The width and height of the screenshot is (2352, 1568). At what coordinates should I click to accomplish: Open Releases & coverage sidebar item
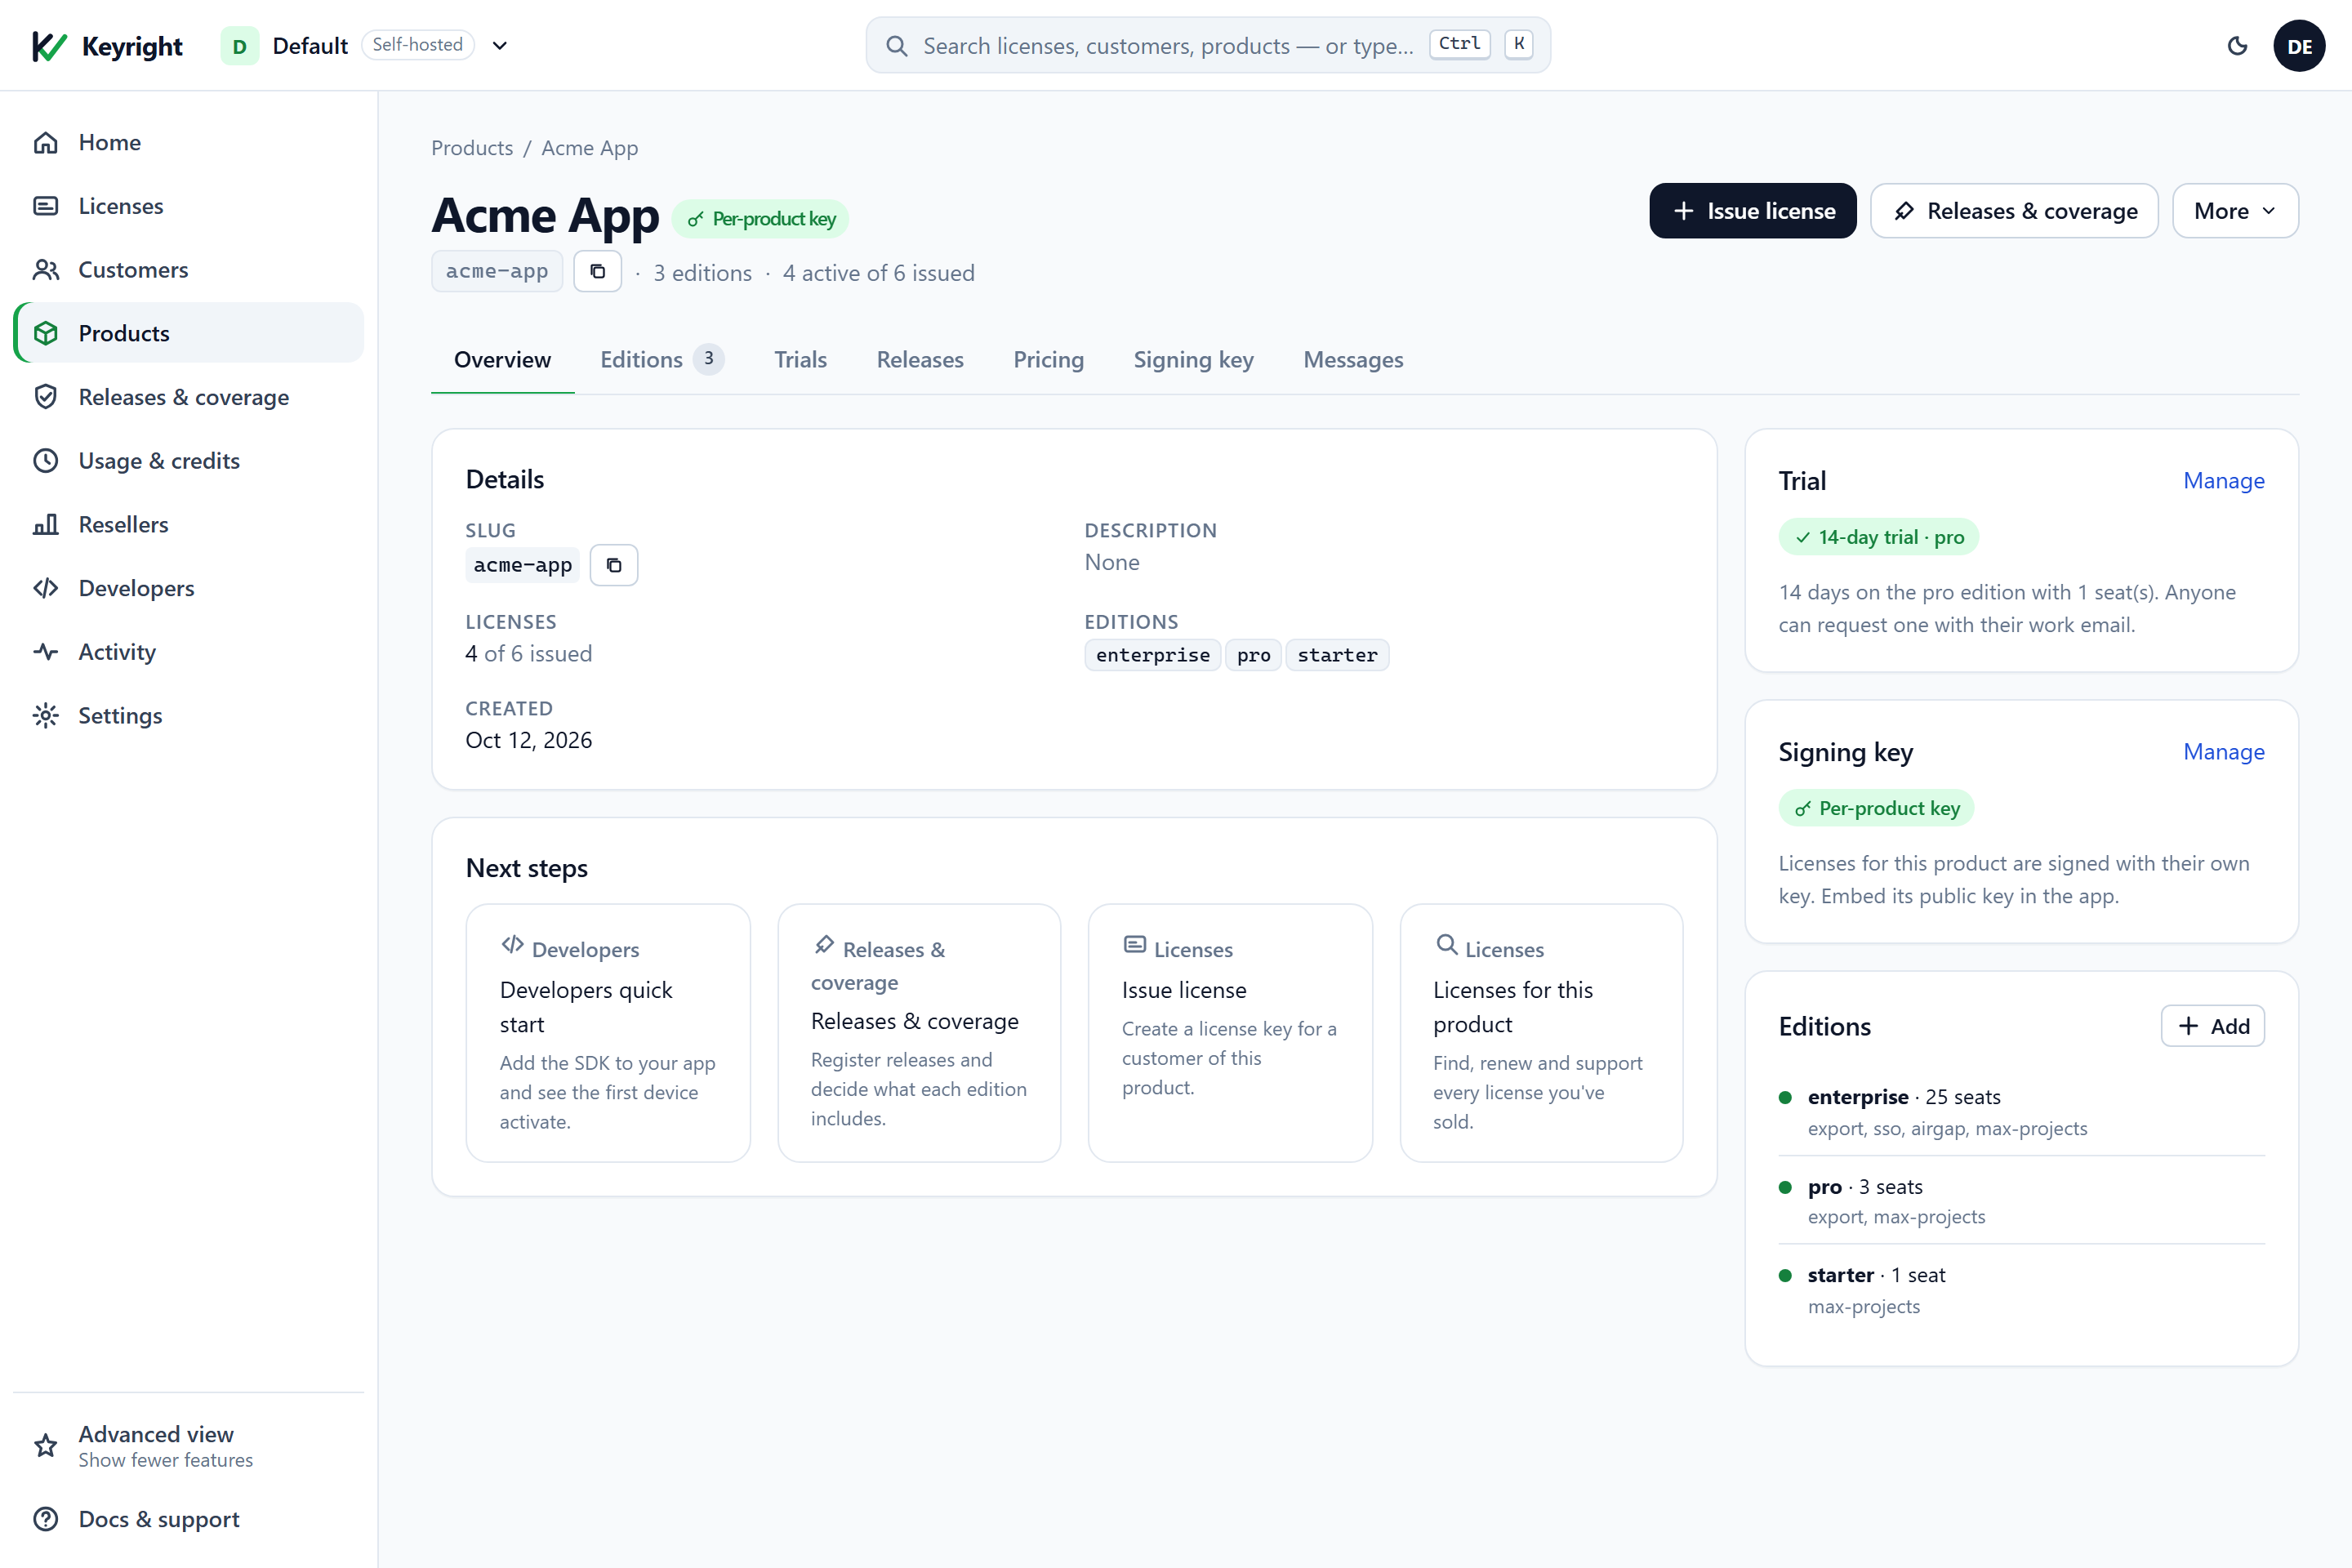click(x=189, y=397)
